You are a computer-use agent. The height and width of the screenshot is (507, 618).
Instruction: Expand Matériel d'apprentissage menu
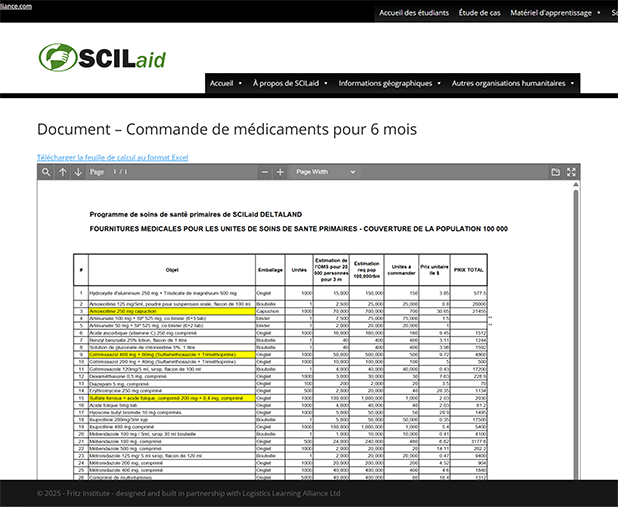(x=555, y=13)
